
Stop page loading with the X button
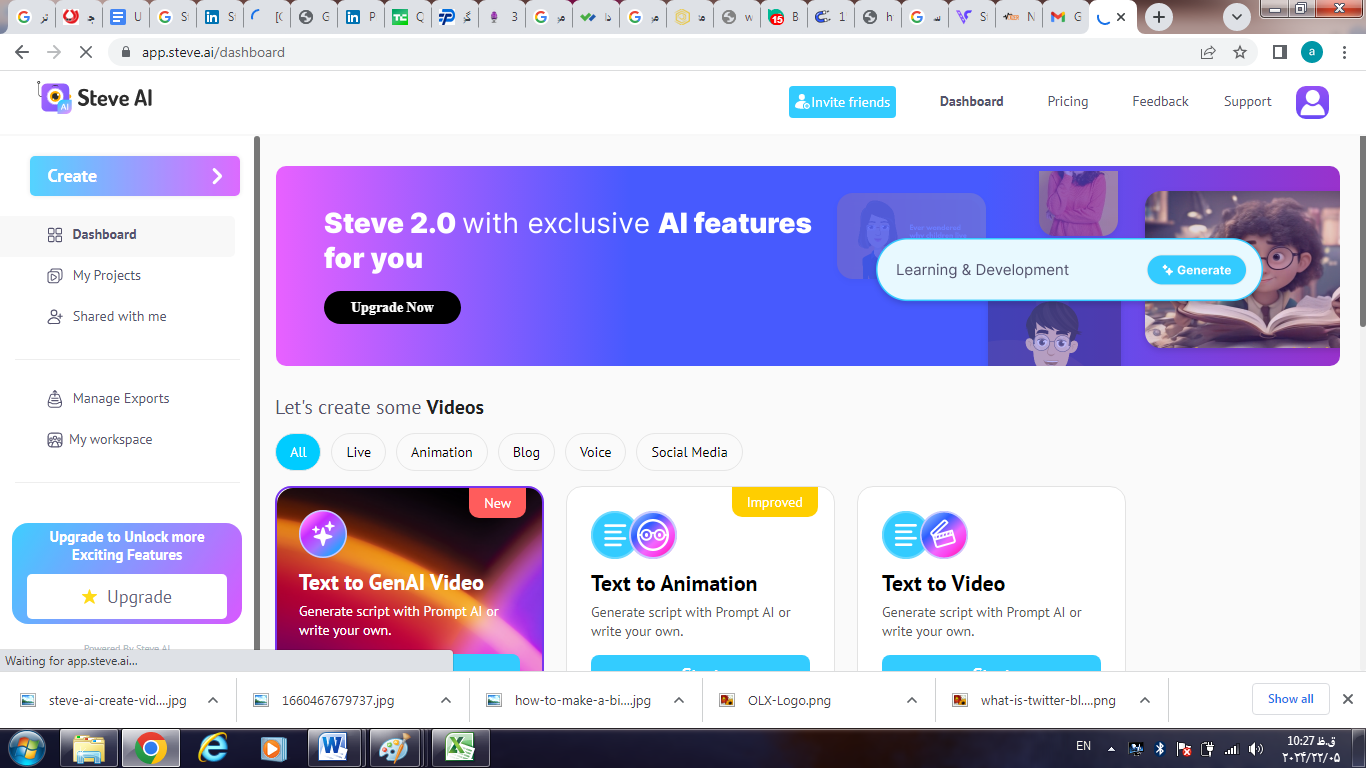click(86, 52)
